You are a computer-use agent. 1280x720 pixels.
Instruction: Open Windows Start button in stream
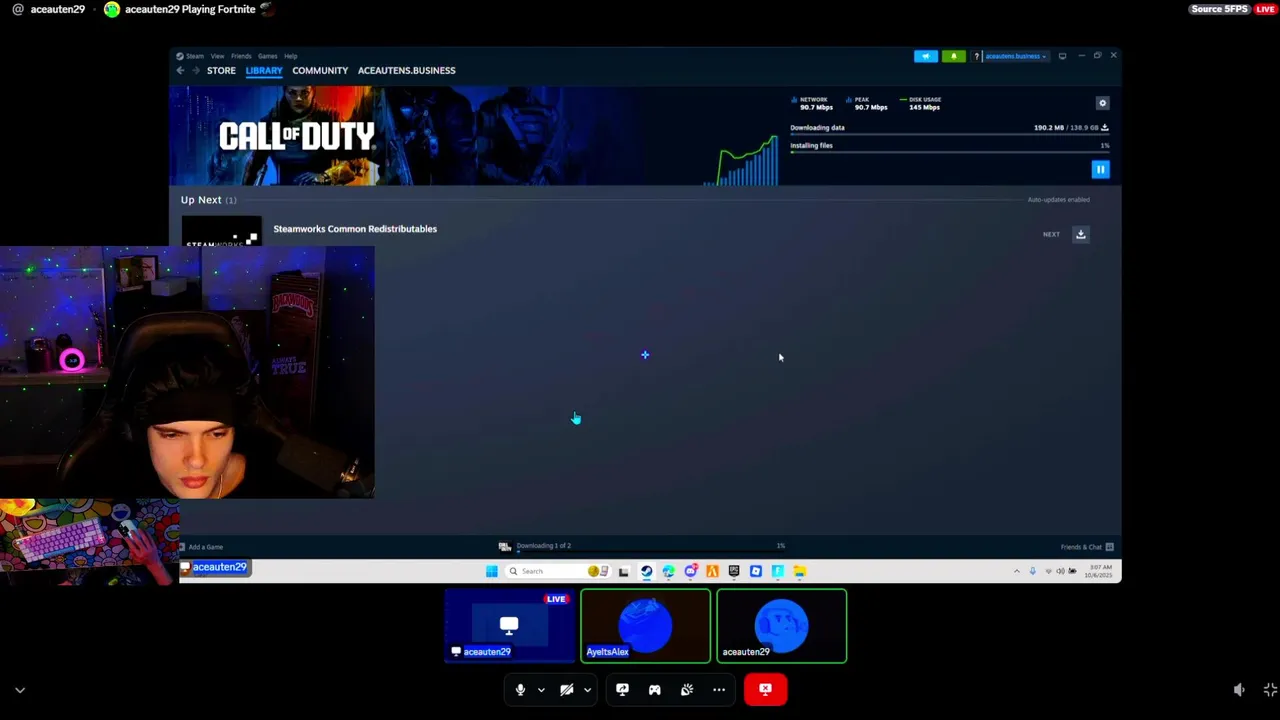[491, 571]
